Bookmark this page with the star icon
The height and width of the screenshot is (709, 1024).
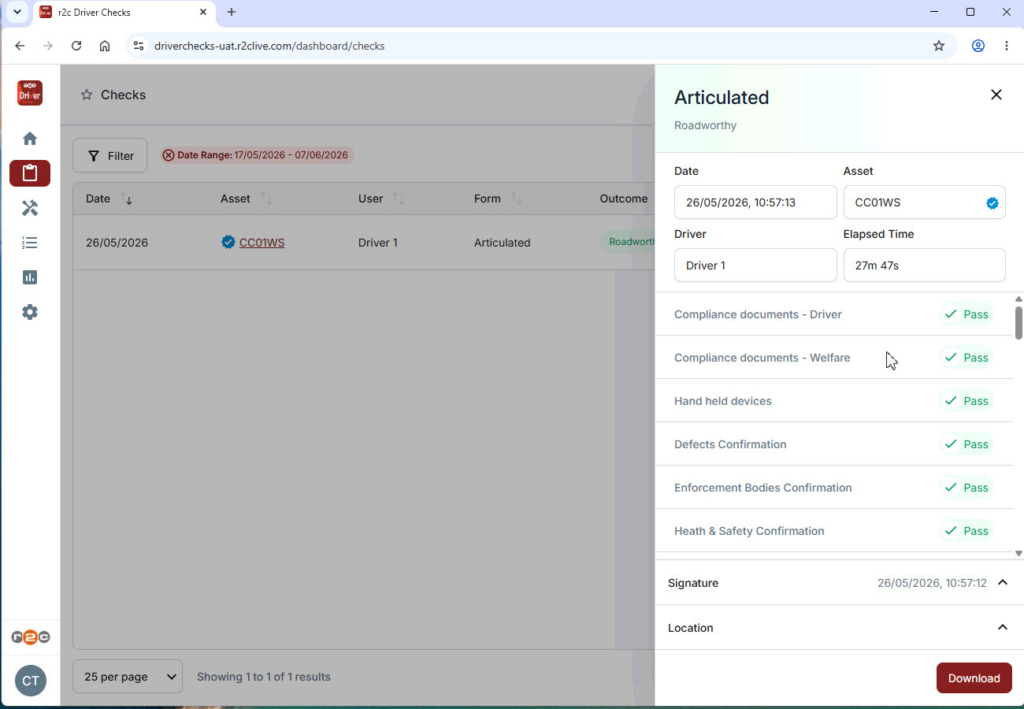938,46
